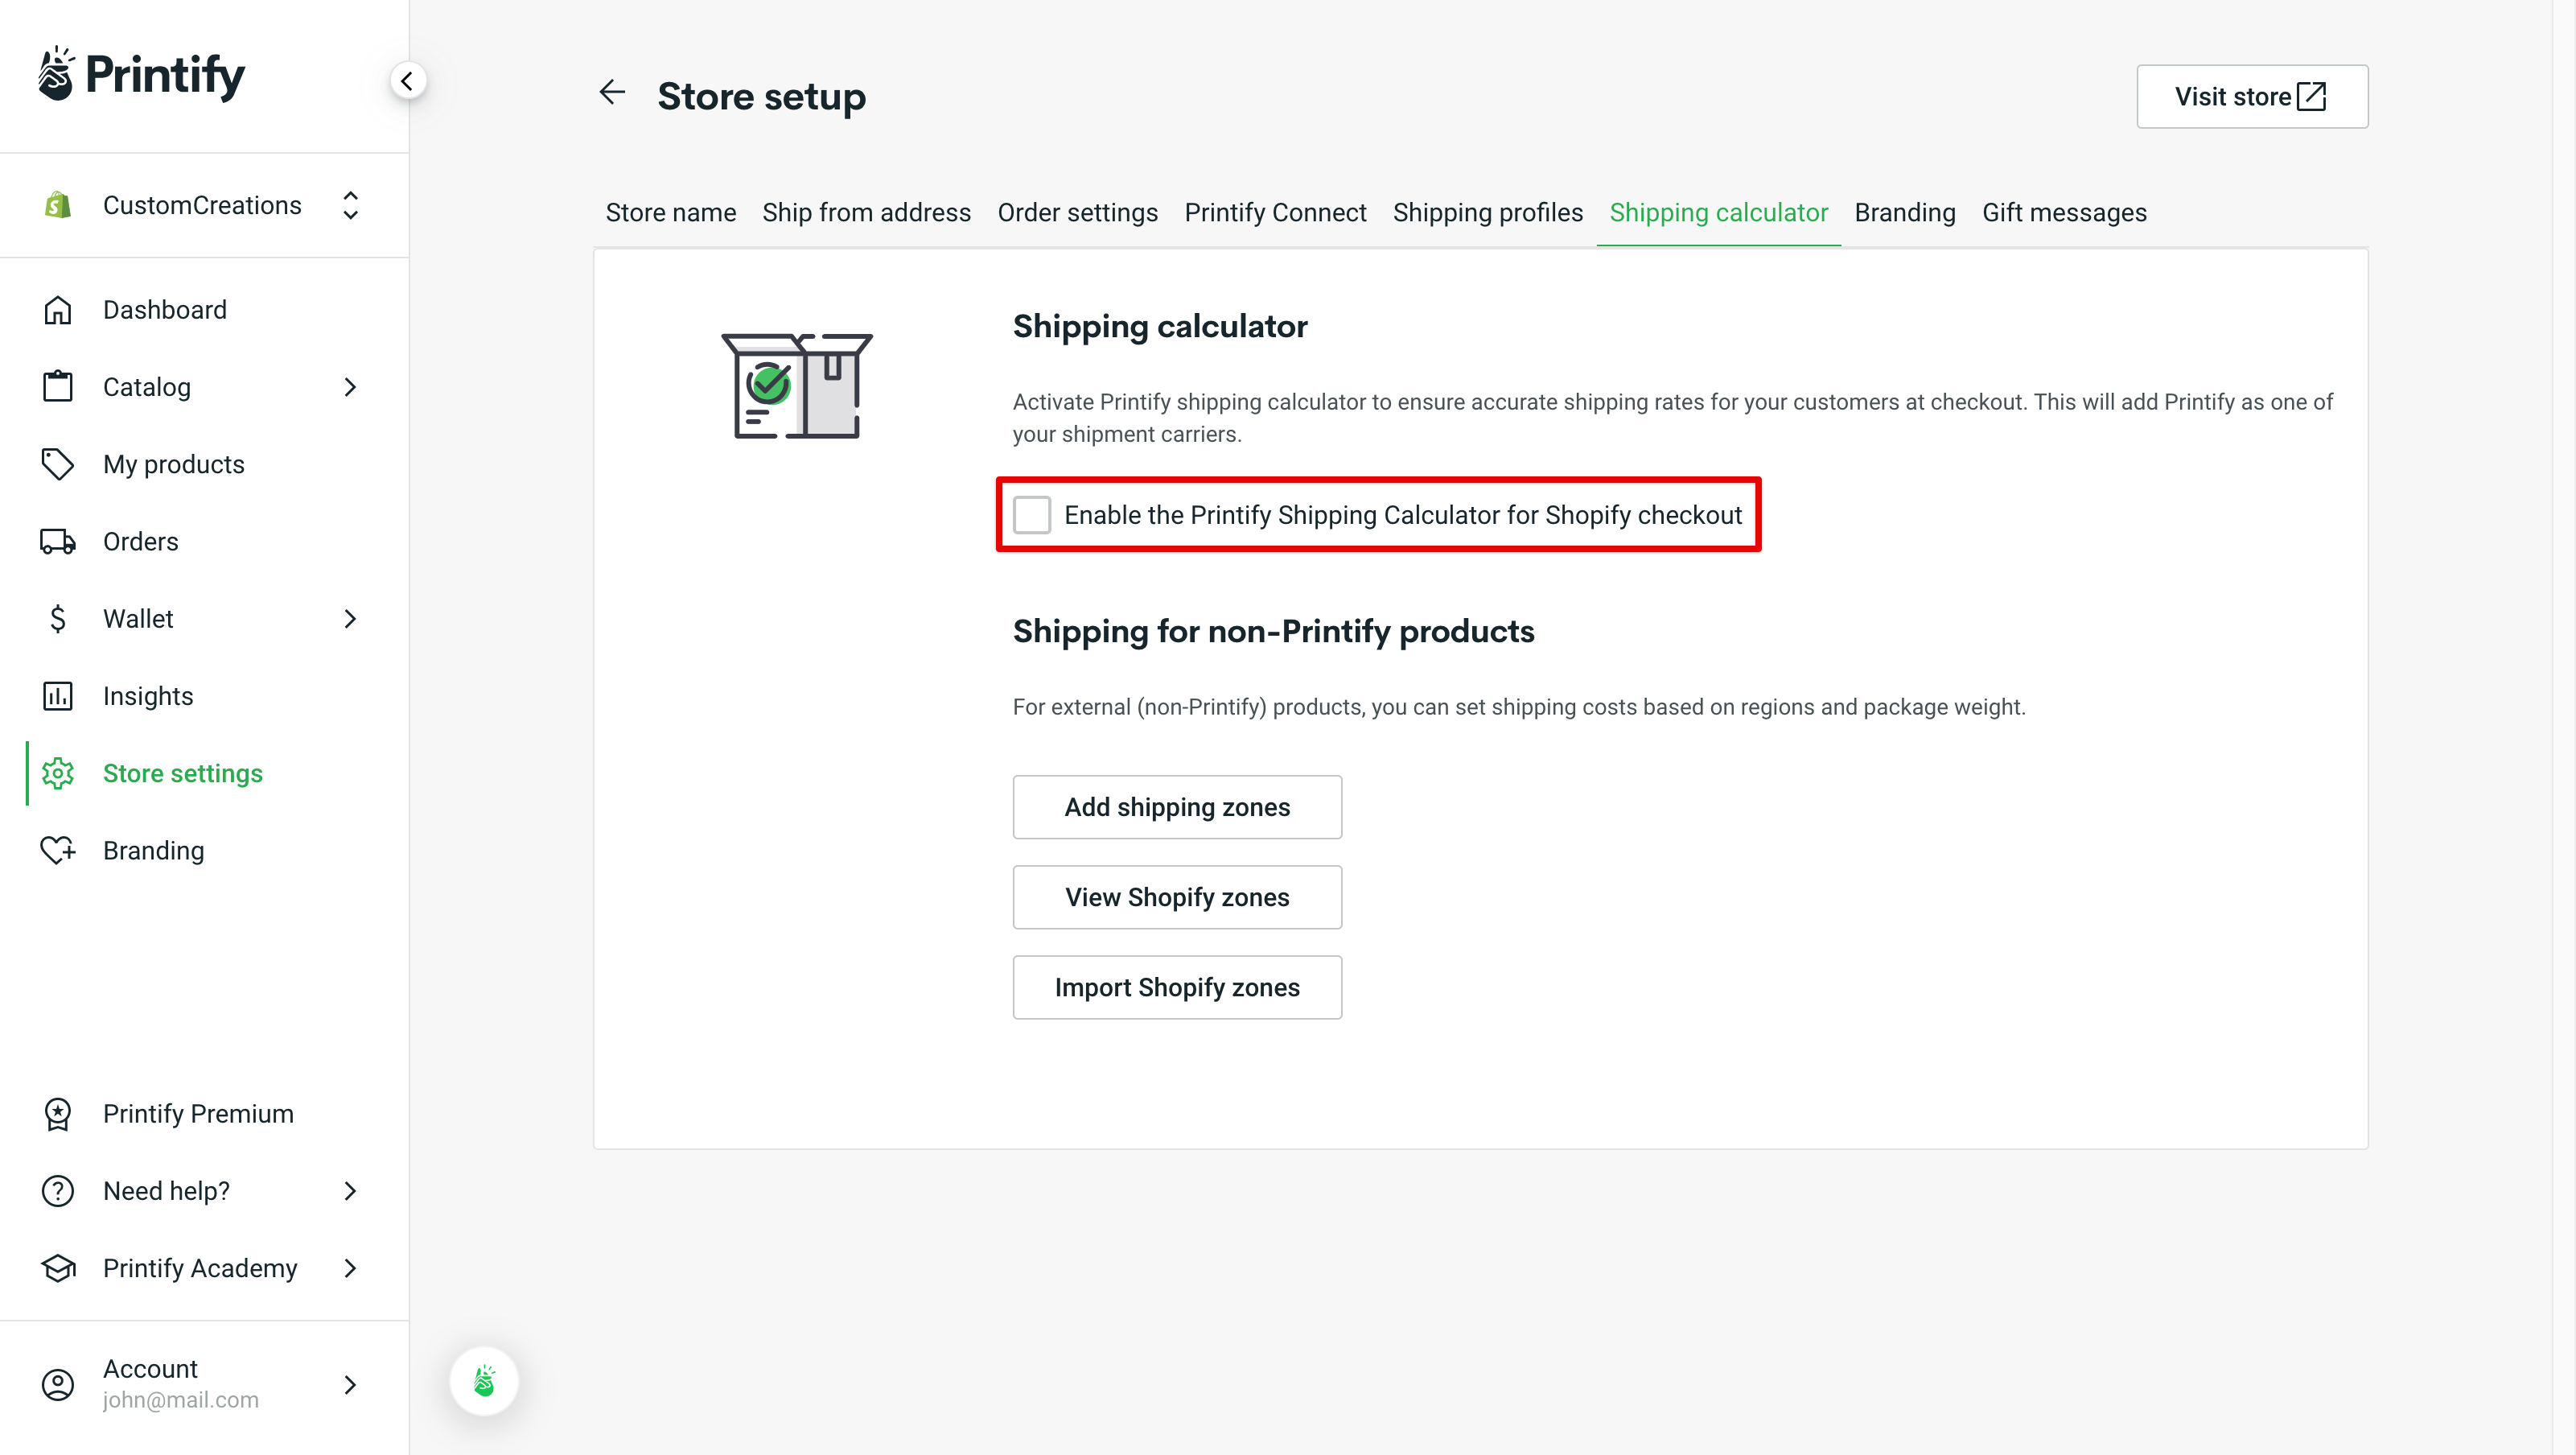
Task: Click the My products tag icon
Action: (57, 464)
